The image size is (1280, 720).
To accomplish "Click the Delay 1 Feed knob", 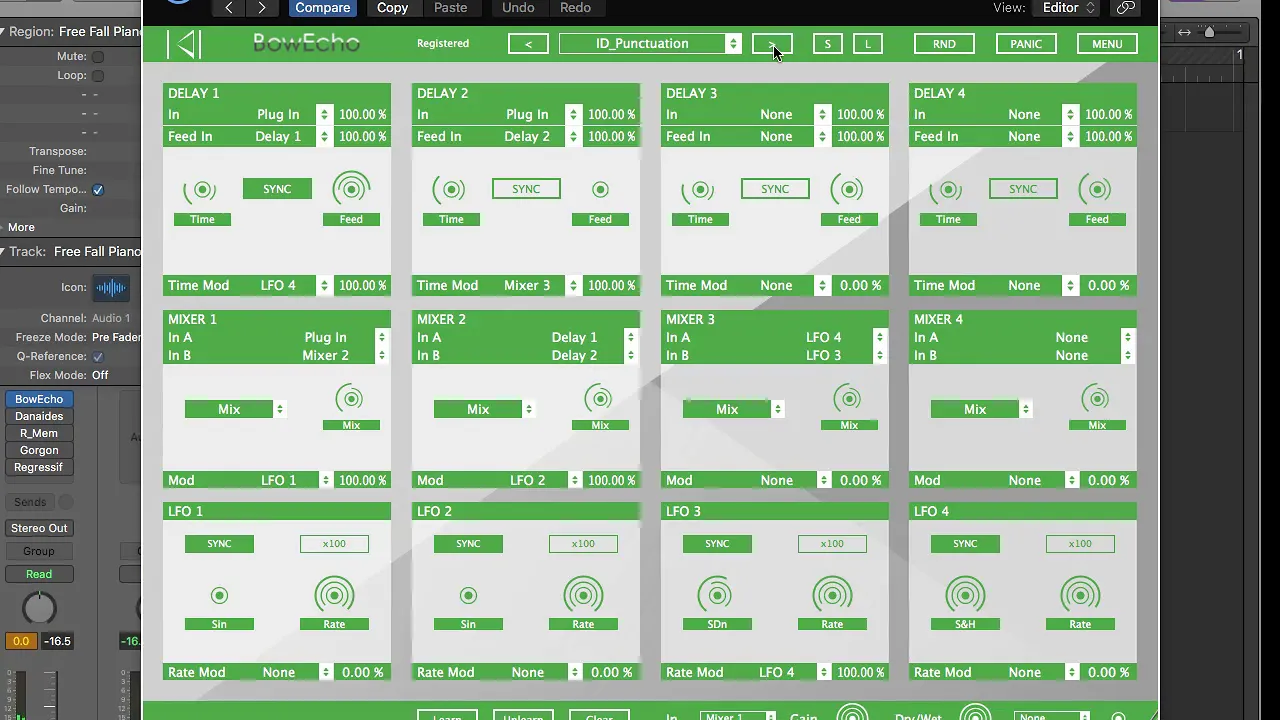I will pyautogui.click(x=351, y=188).
